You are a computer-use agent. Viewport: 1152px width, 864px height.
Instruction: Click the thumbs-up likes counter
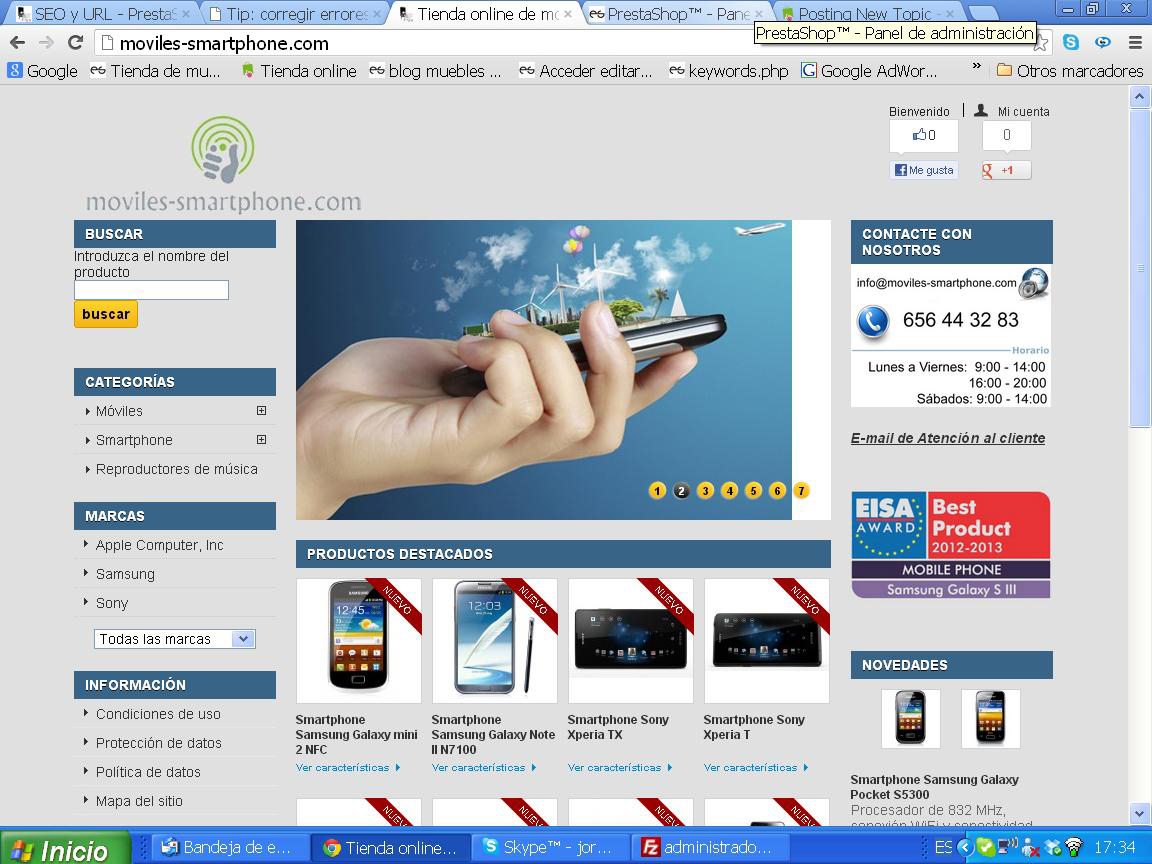point(924,135)
